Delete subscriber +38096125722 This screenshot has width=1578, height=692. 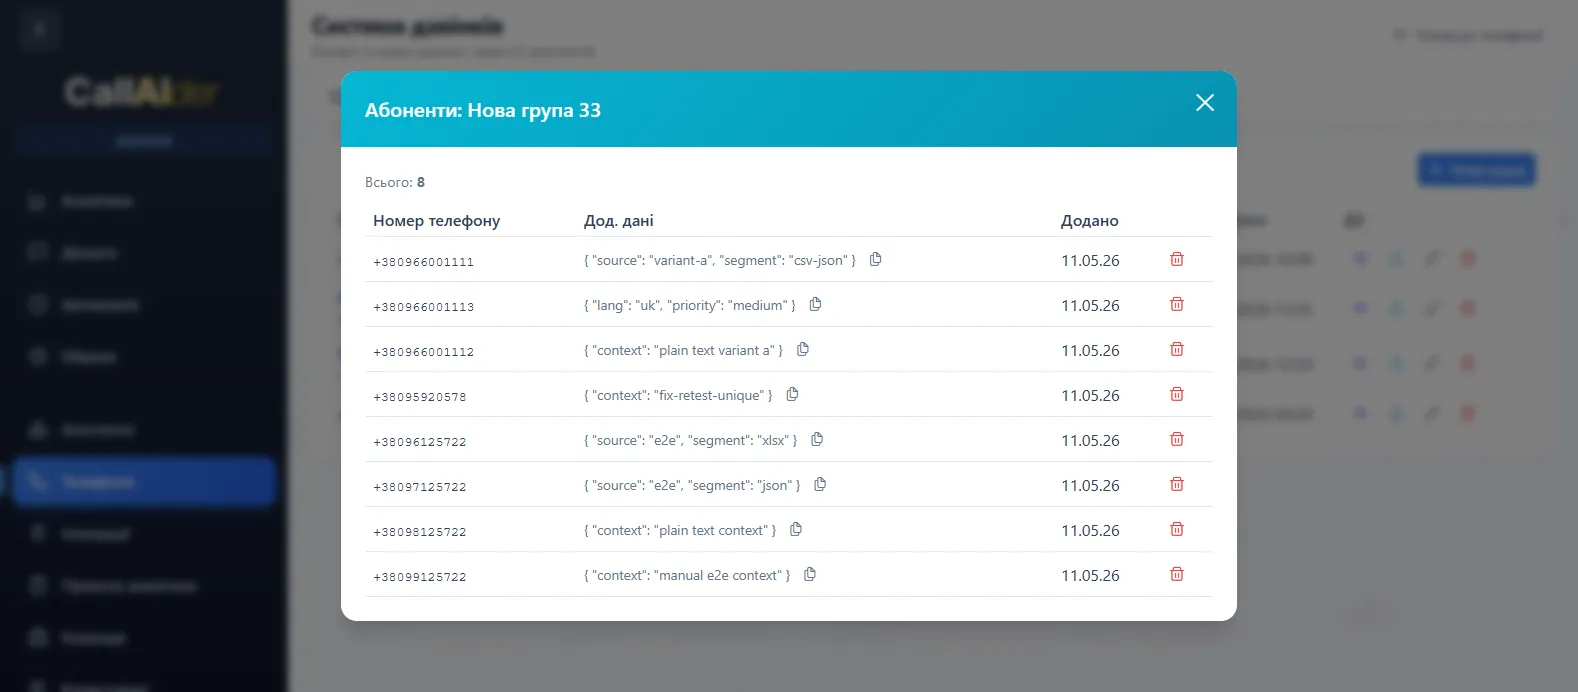tap(1177, 439)
